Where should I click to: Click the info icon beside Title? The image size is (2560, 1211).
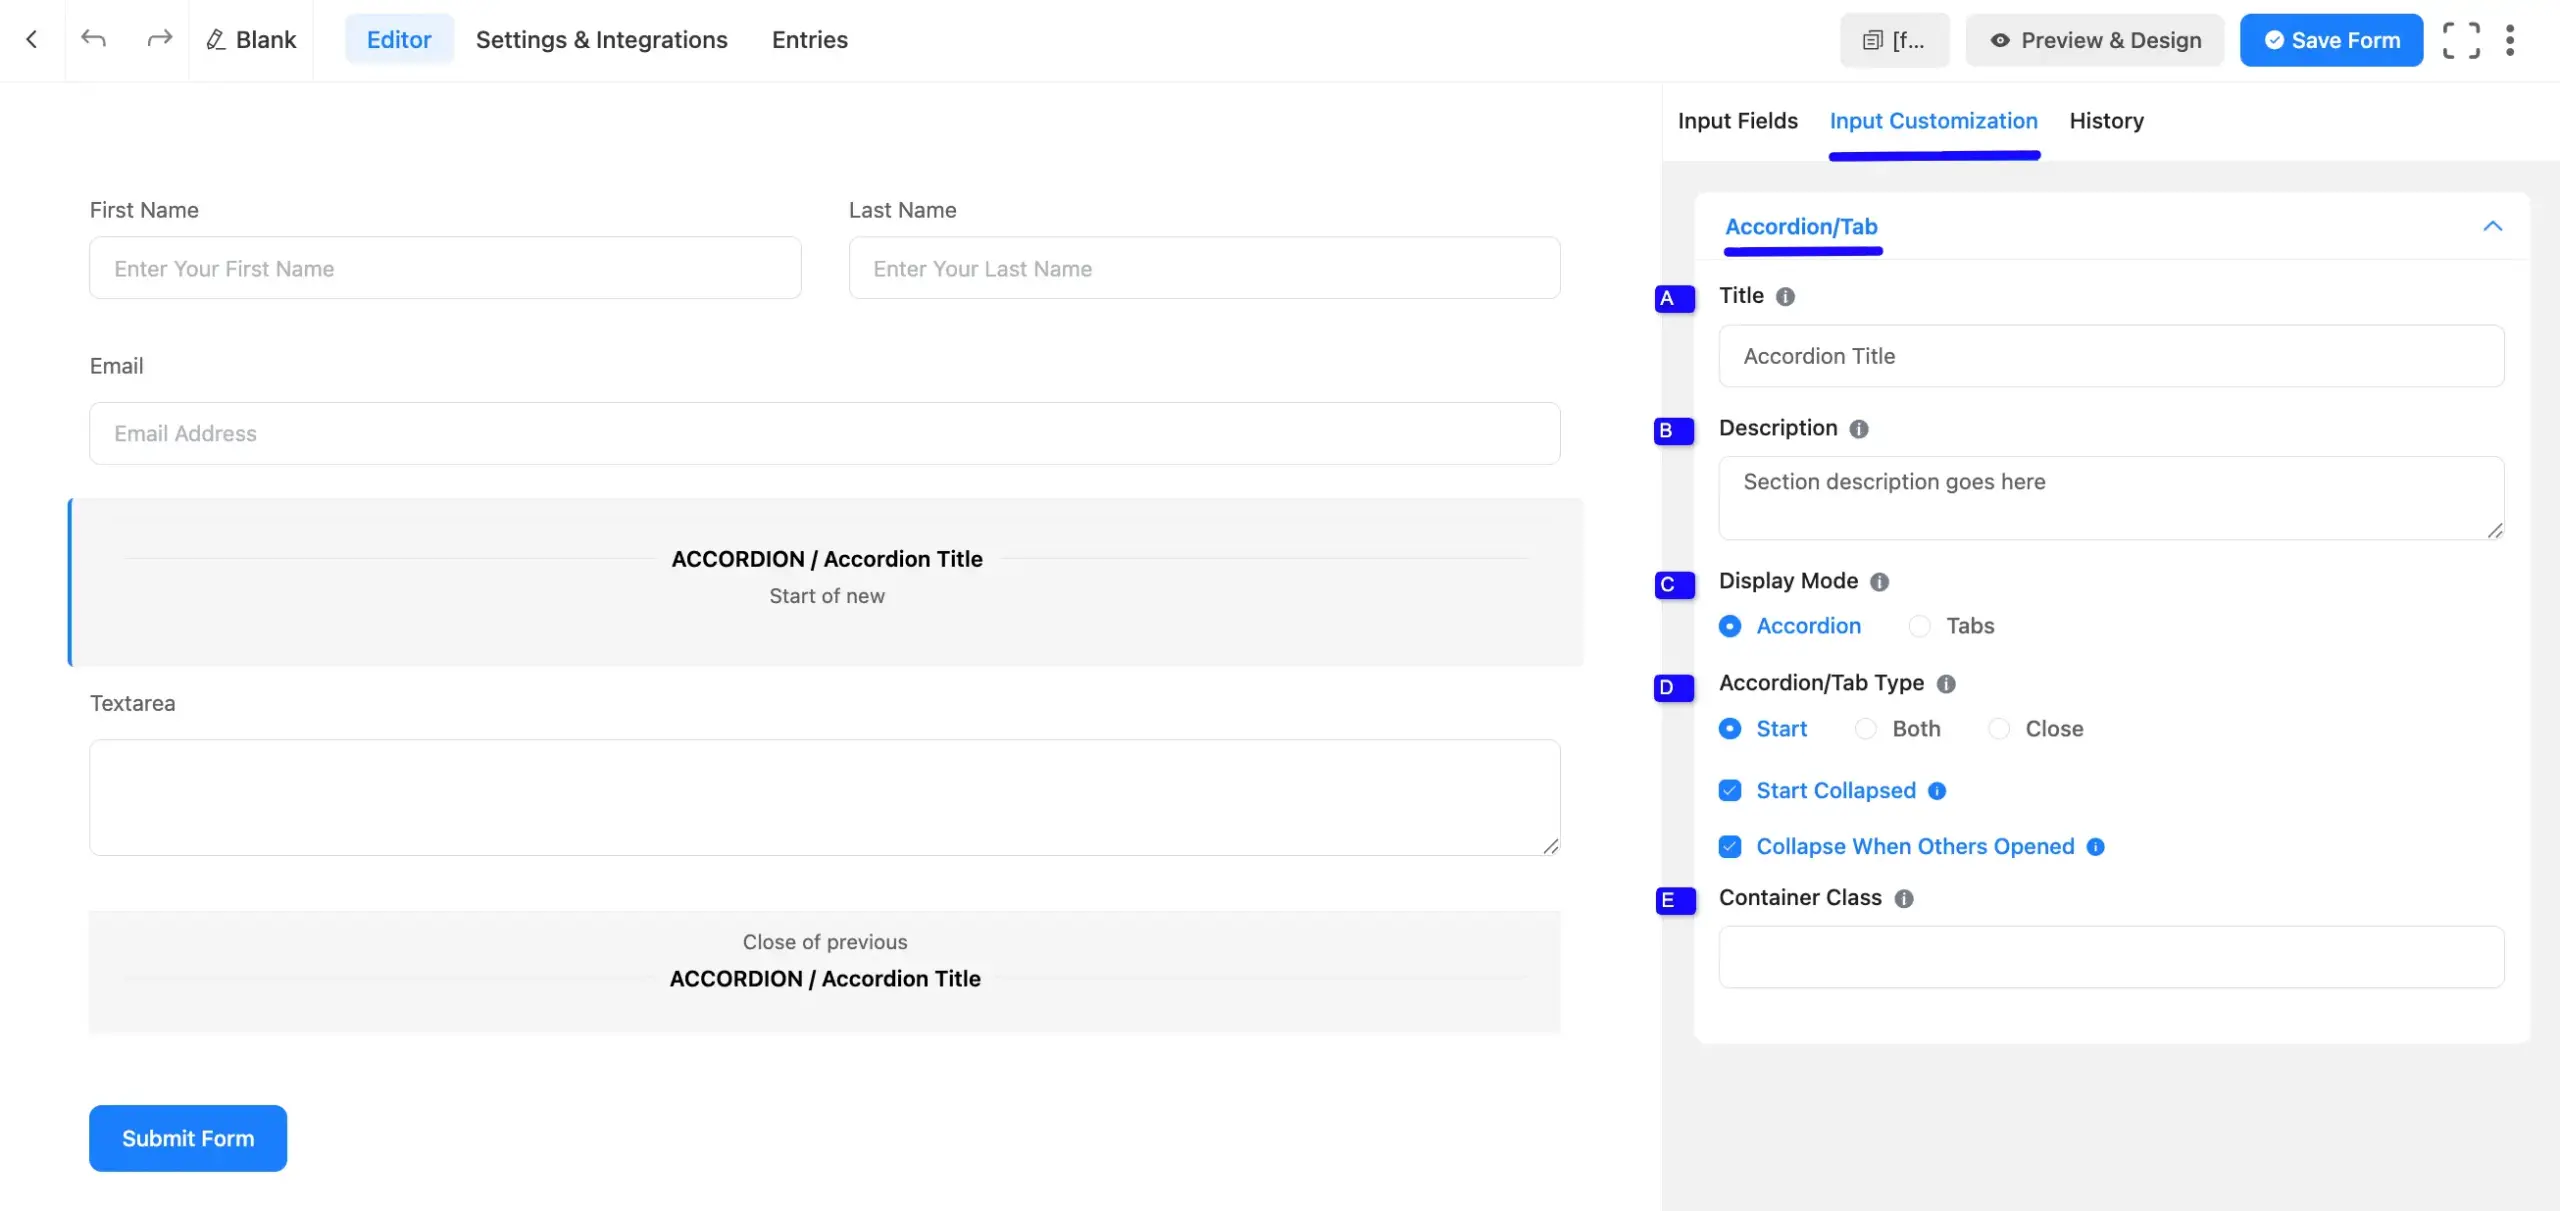[1785, 297]
